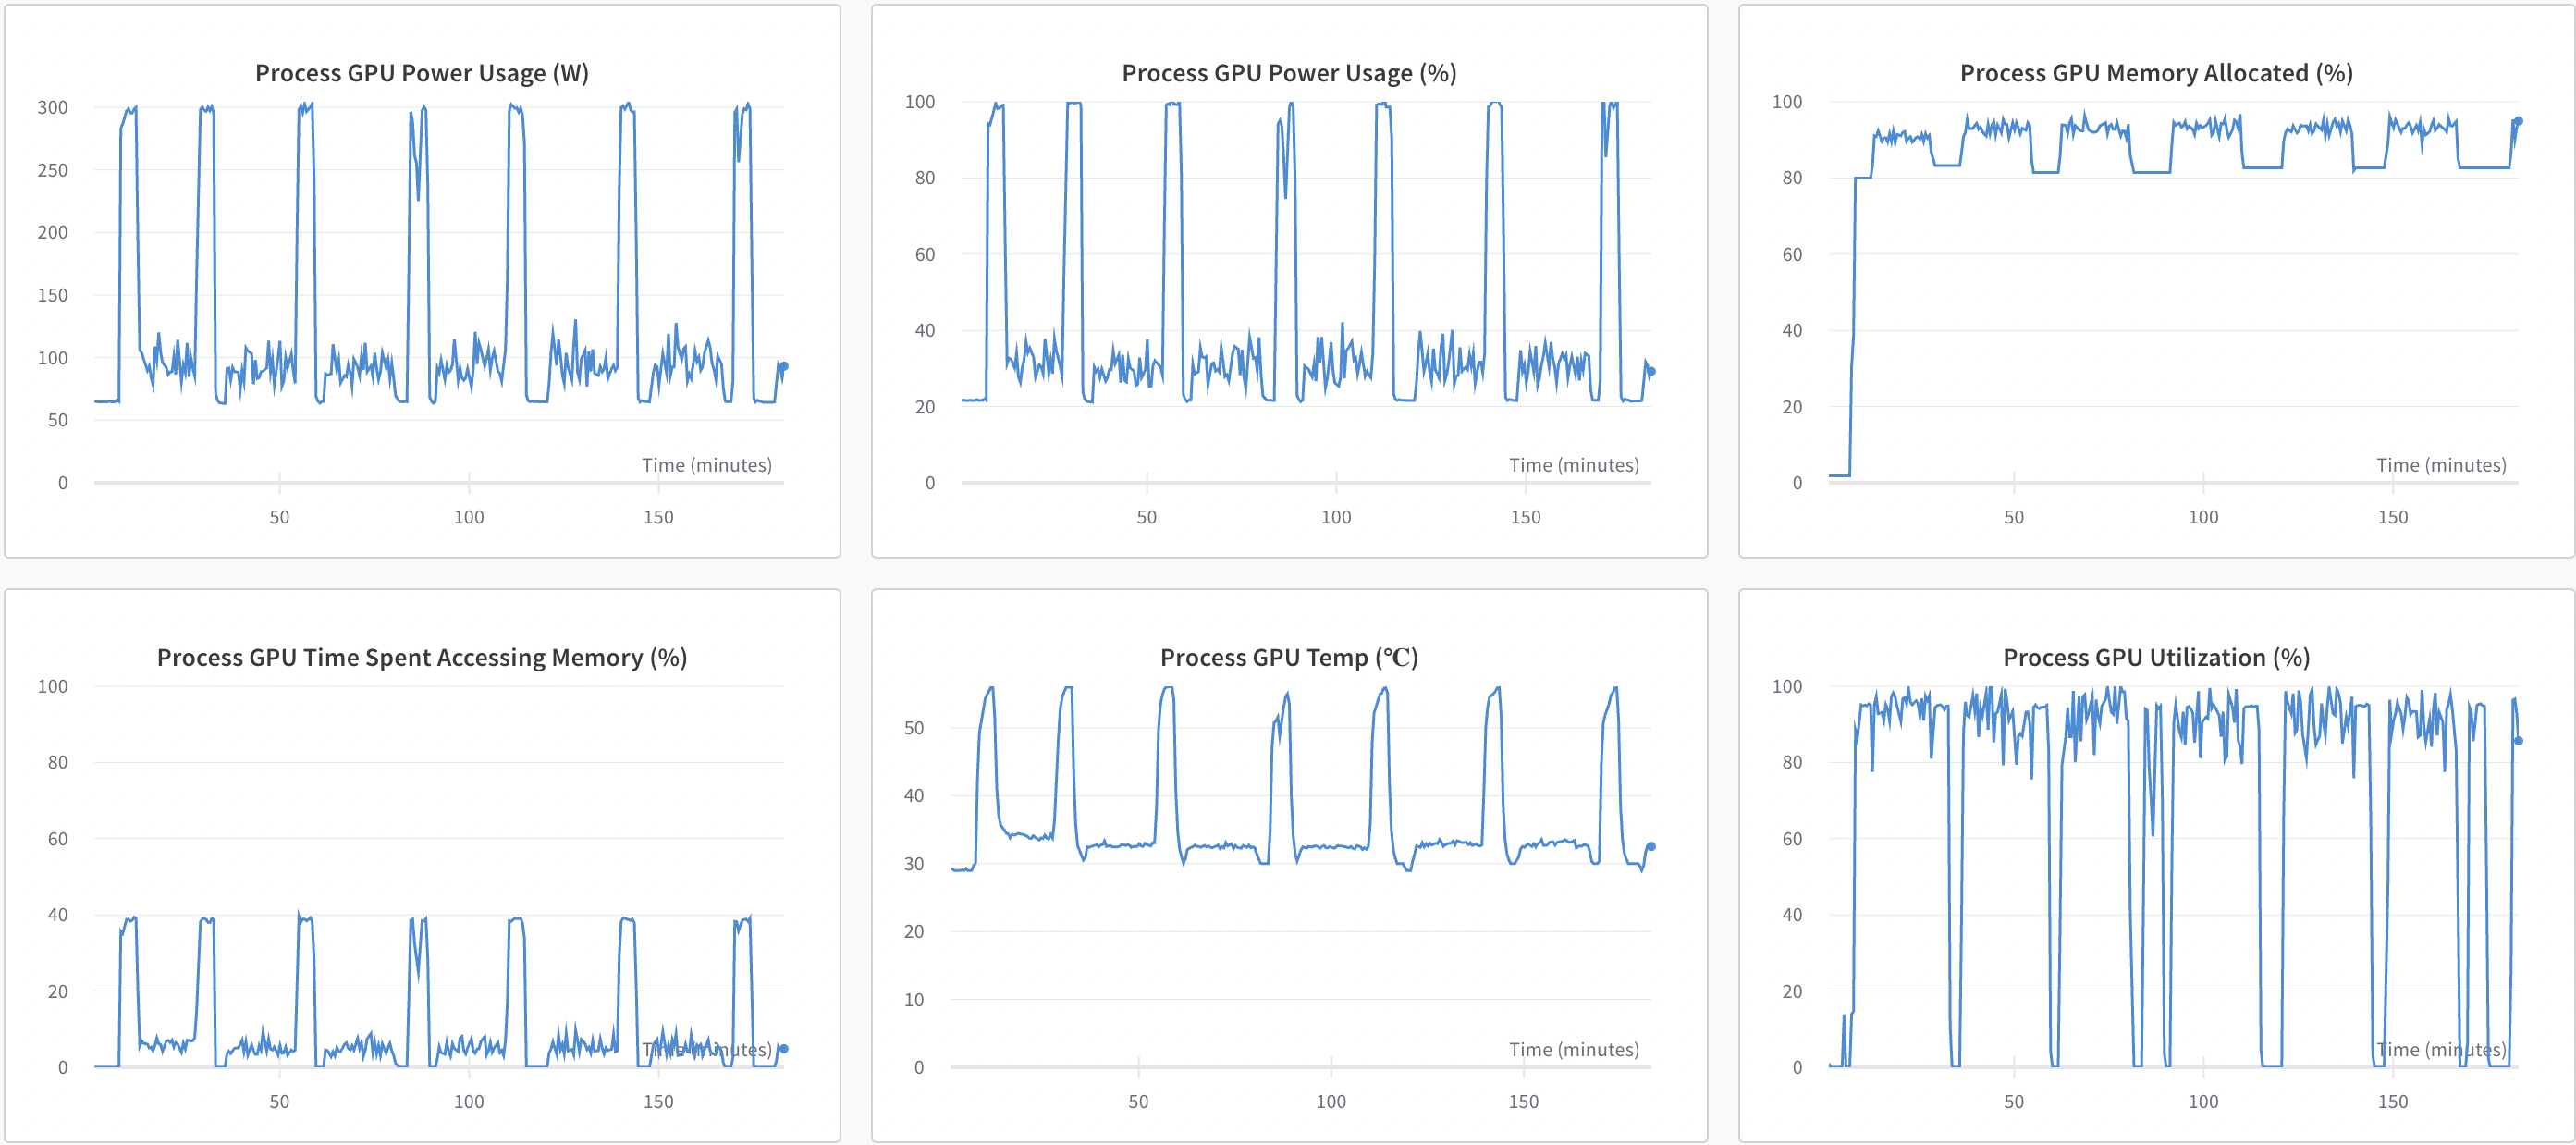Click the Process GPU Power Usage (W) title
This screenshot has height=1145, width=2576.
point(421,73)
